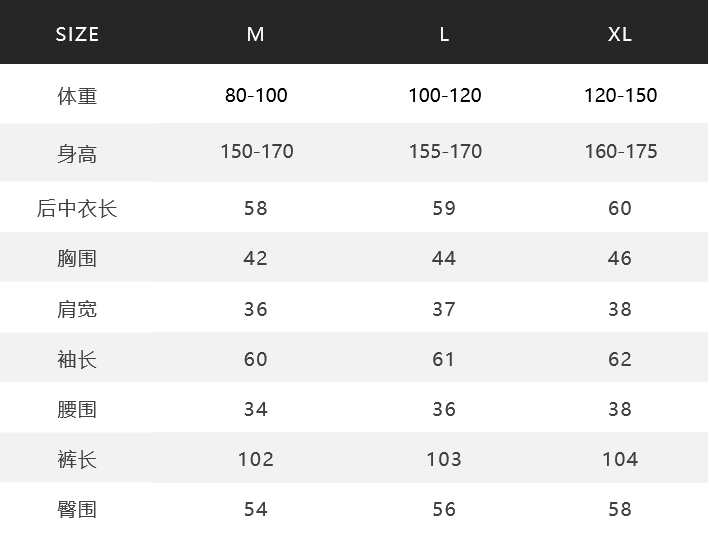Viewport: 709px width, 533px height.
Task: Select the M column header
Action: pyautogui.click(x=255, y=34)
